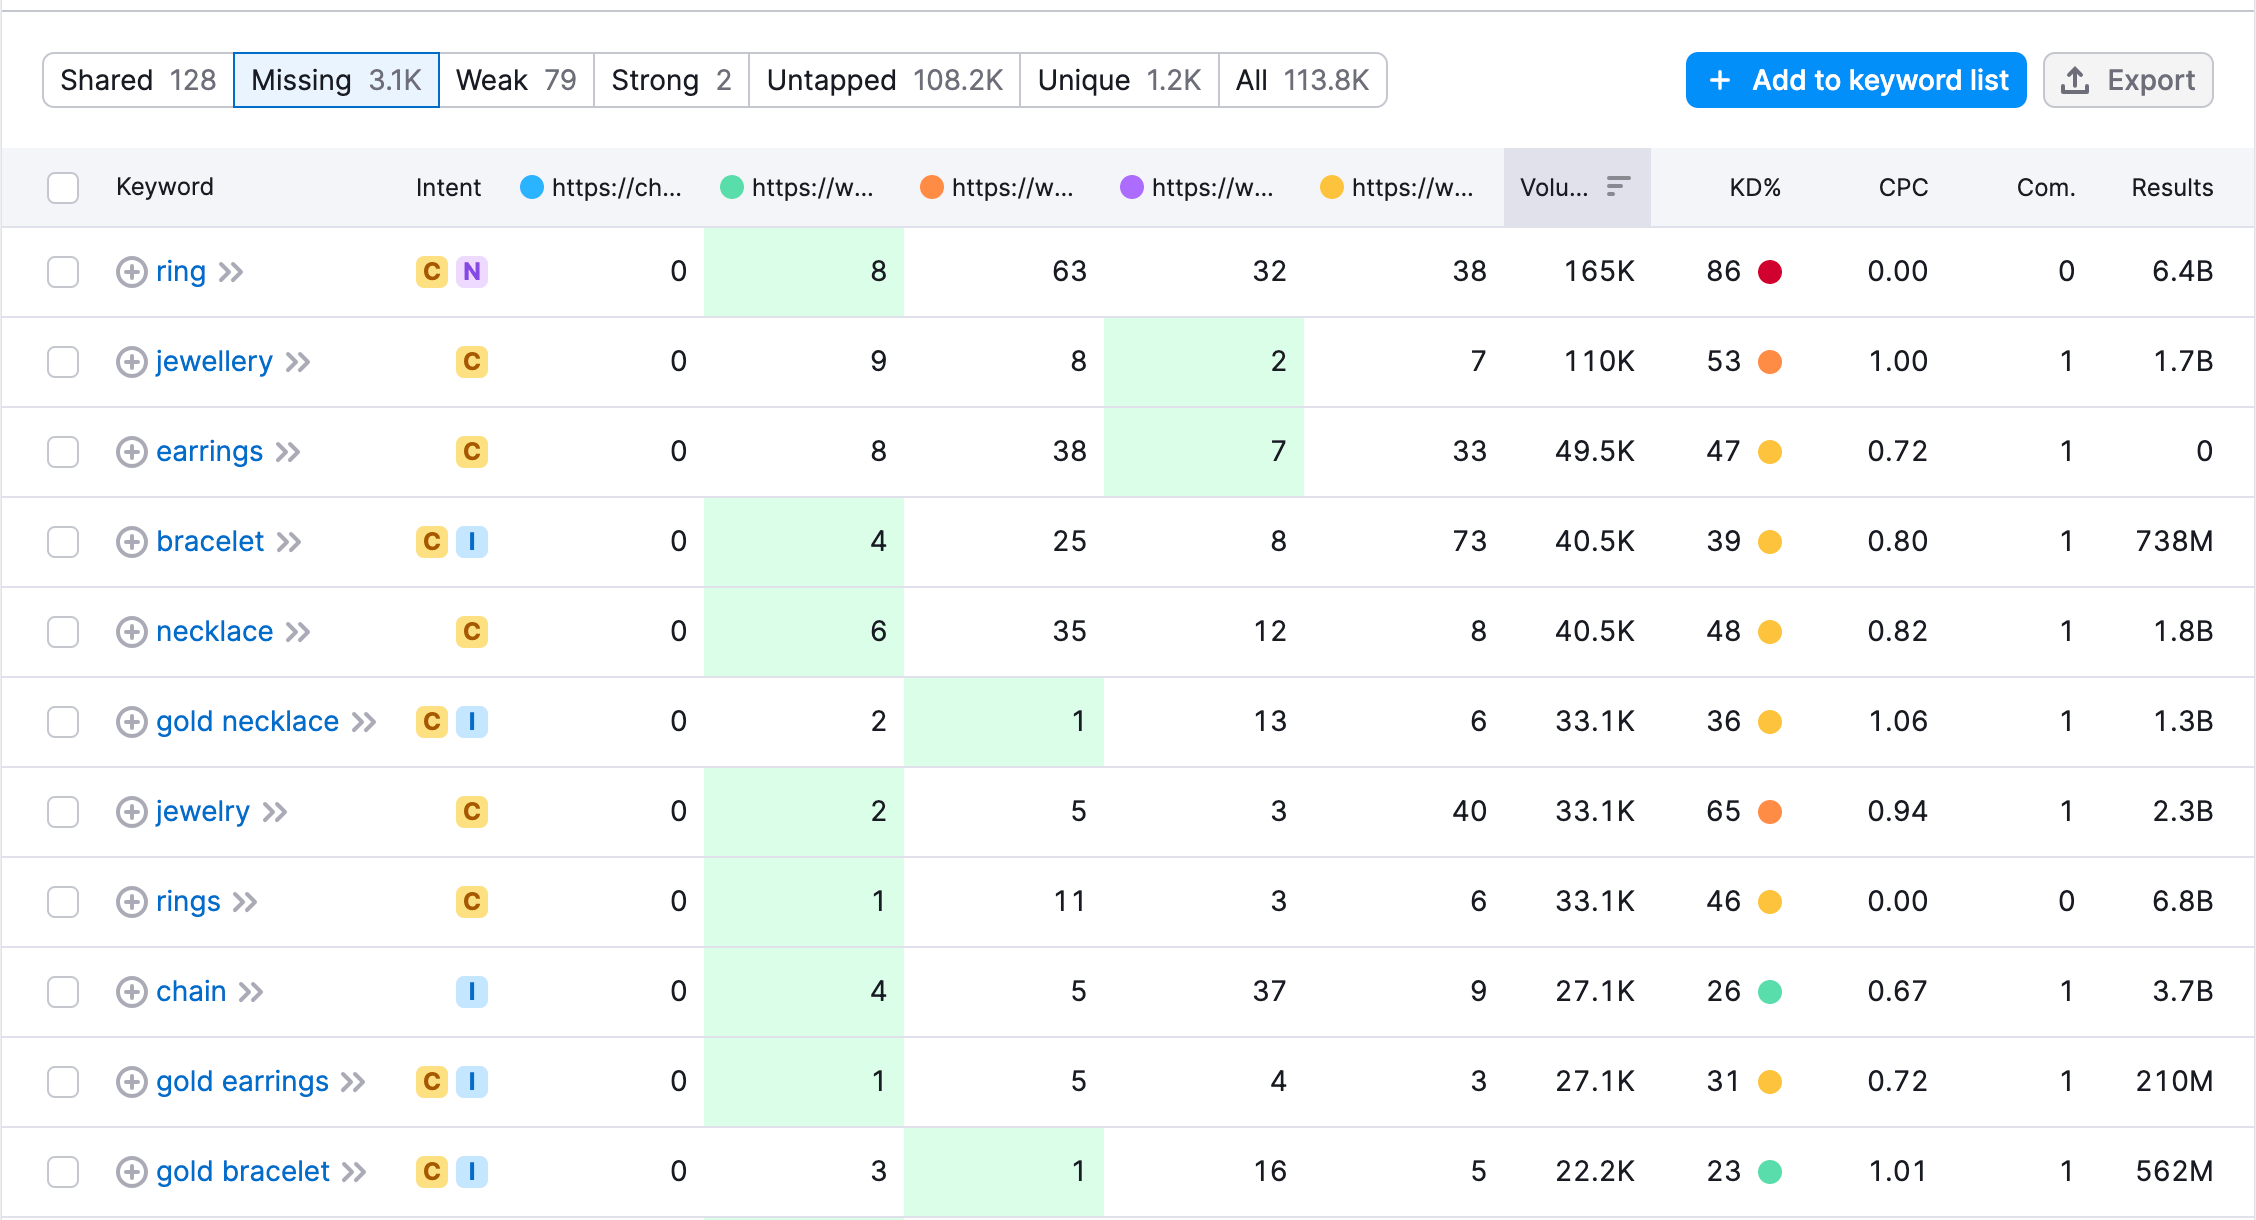
Task: Click the blue domain dot in column header
Action: tap(531, 187)
